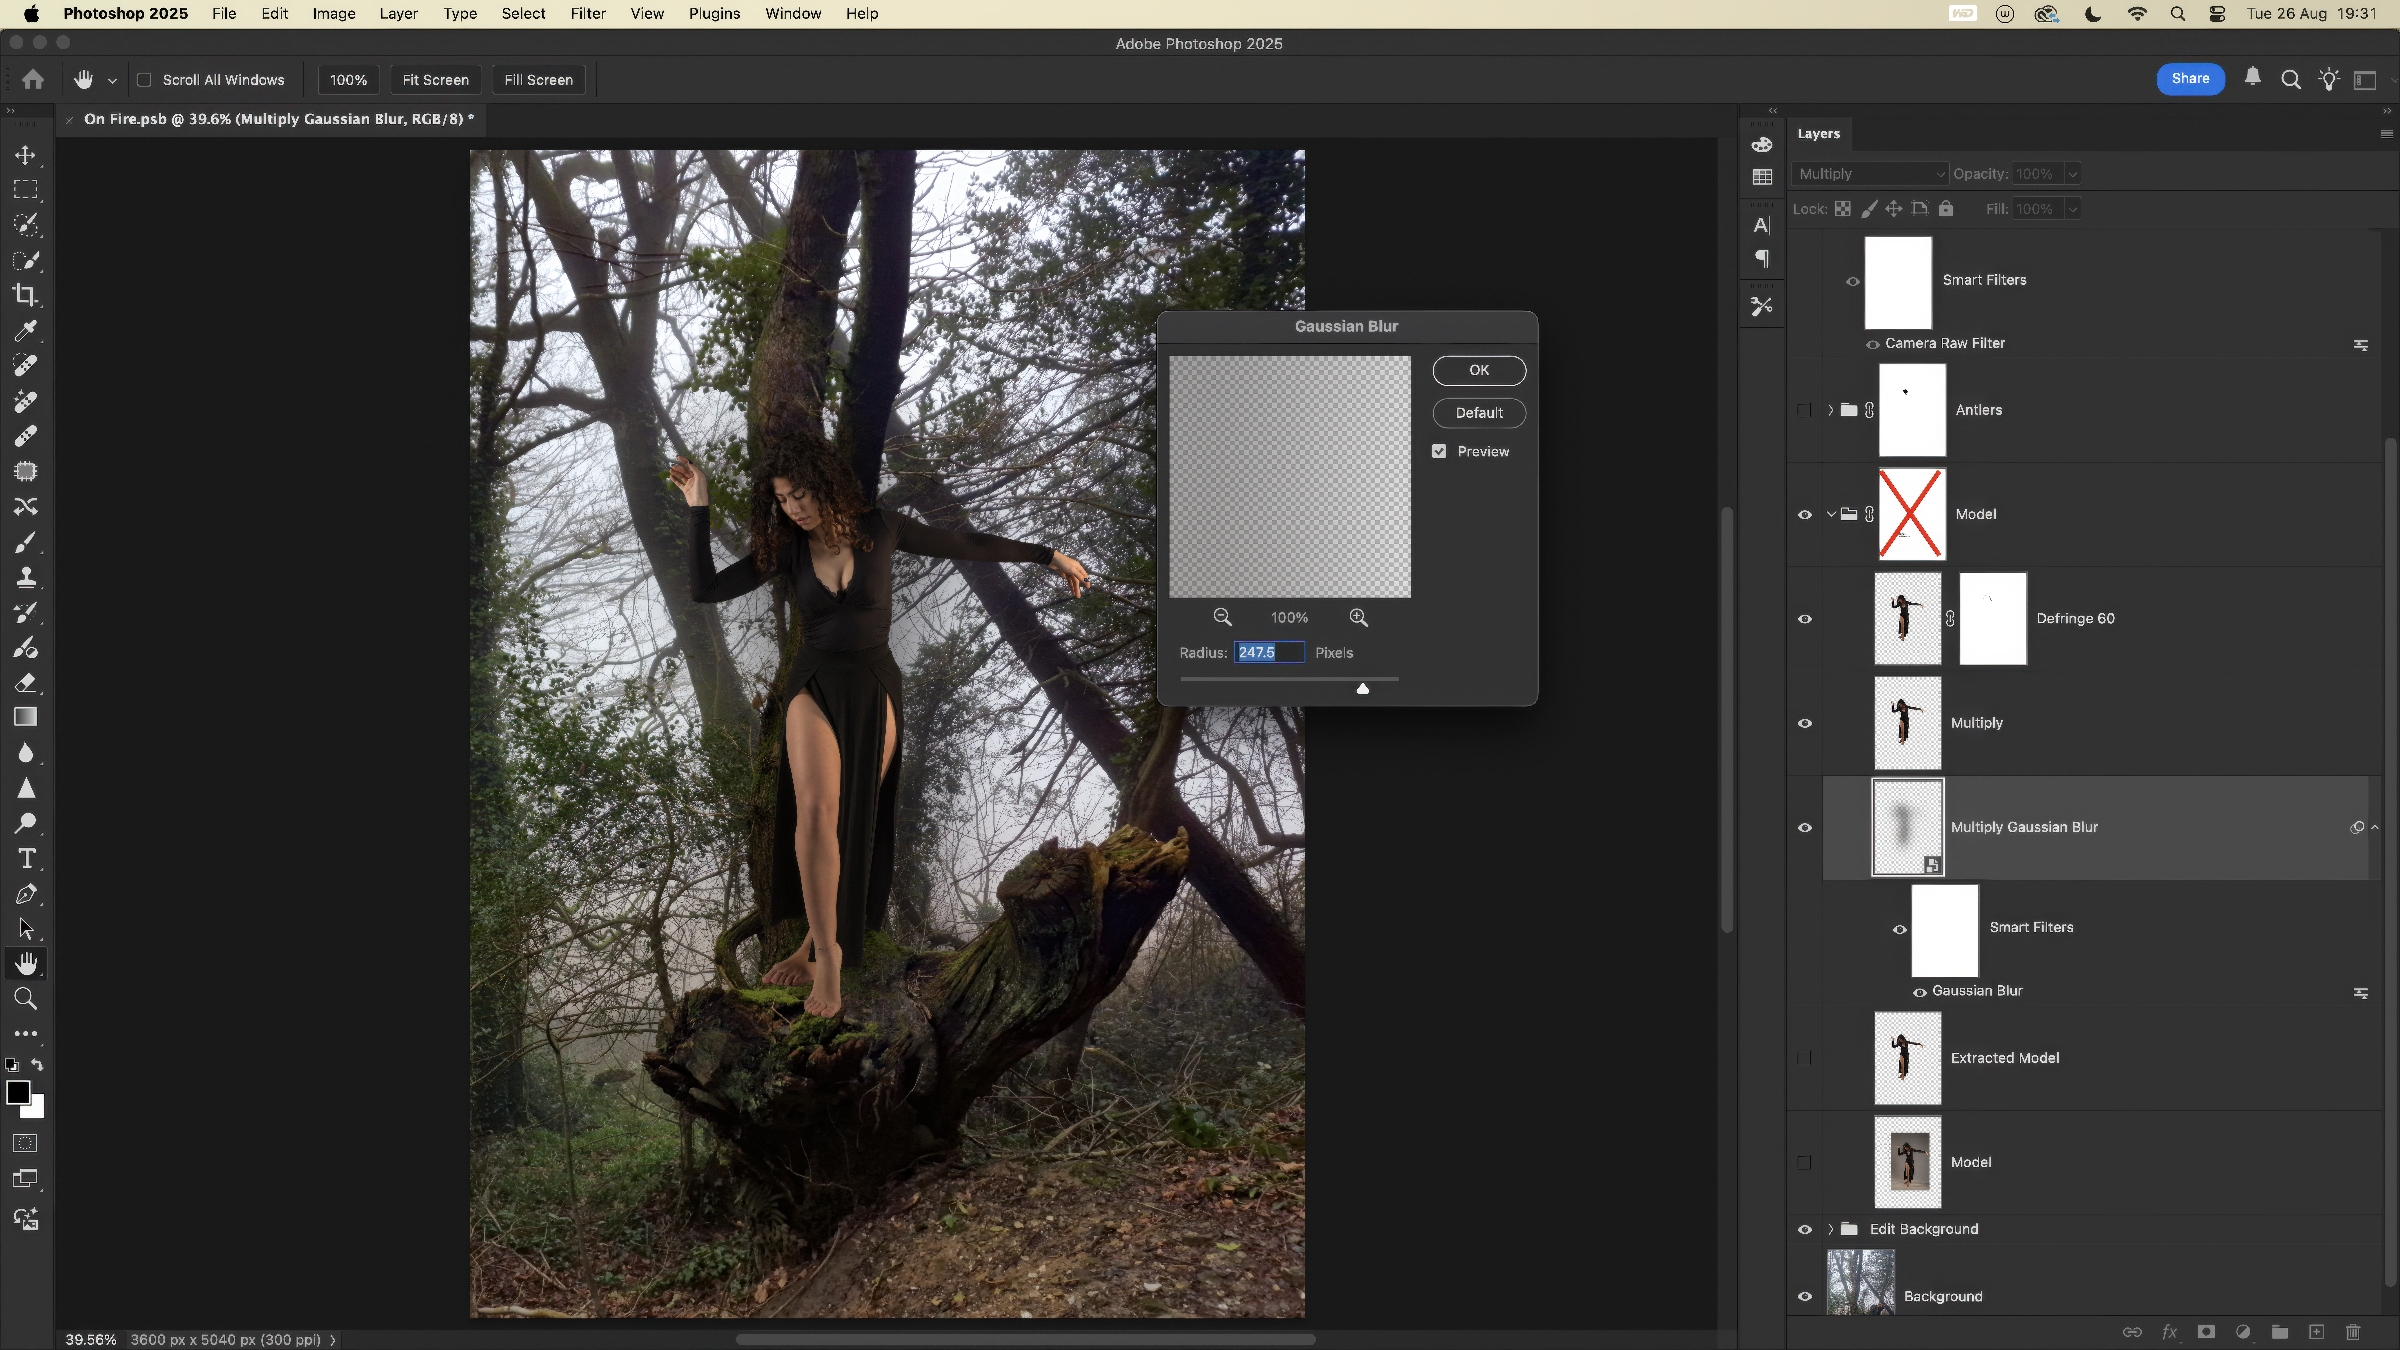The width and height of the screenshot is (2400, 1350).
Task: Click the Radius input field
Action: point(1268,653)
